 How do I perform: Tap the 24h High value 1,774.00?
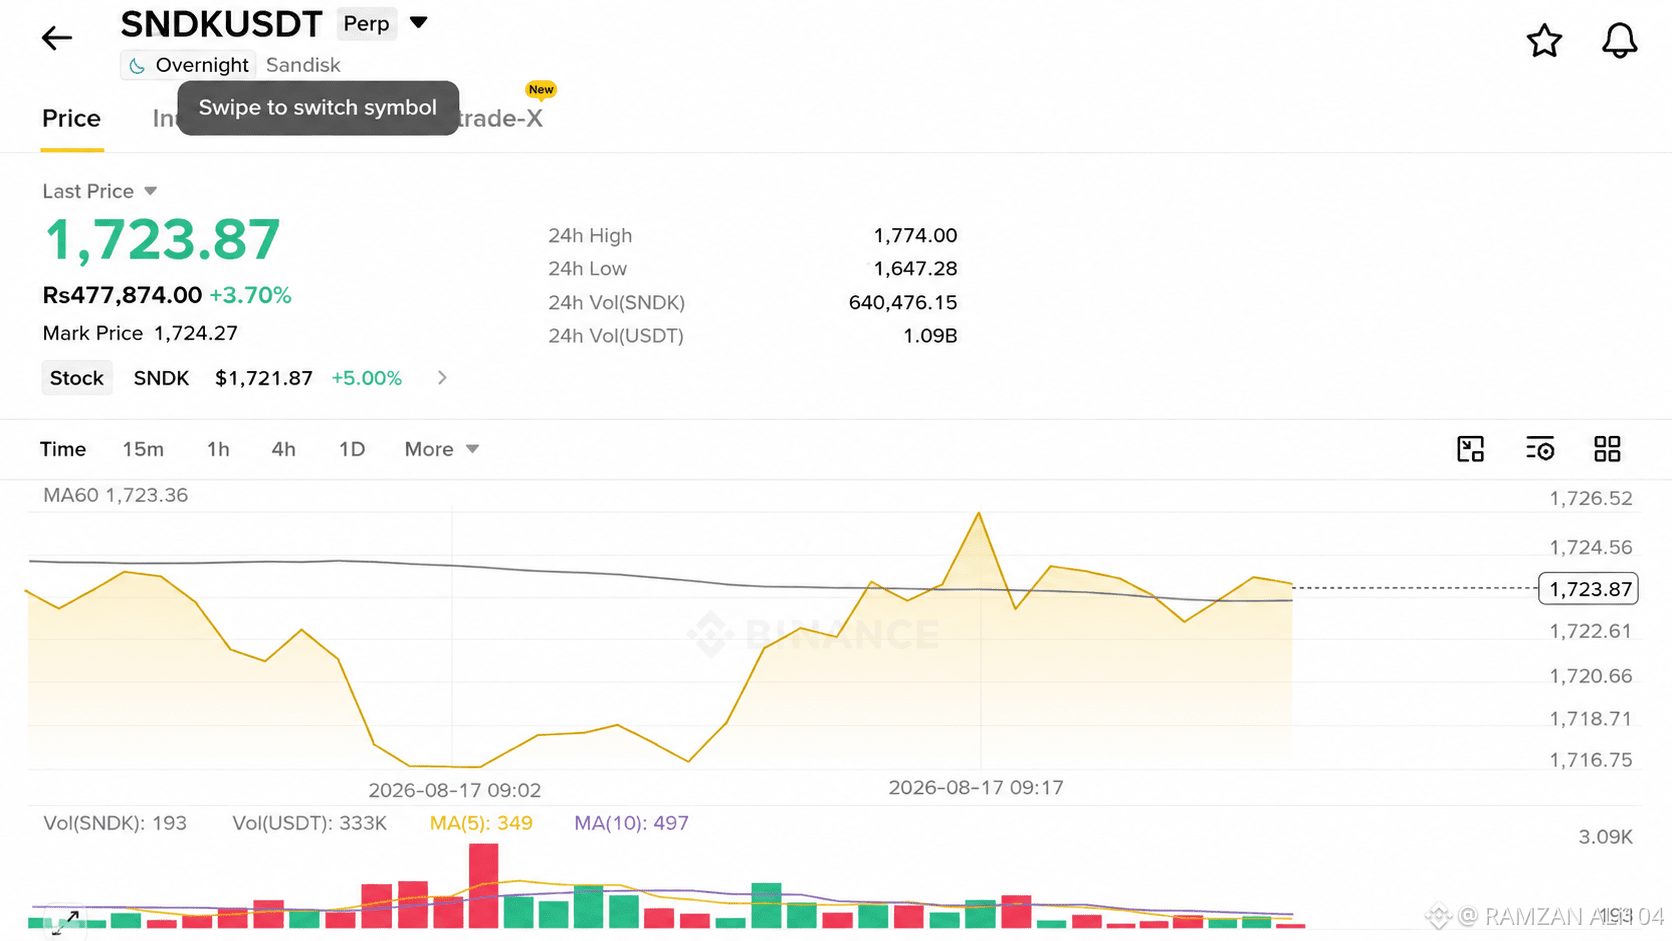[915, 235]
